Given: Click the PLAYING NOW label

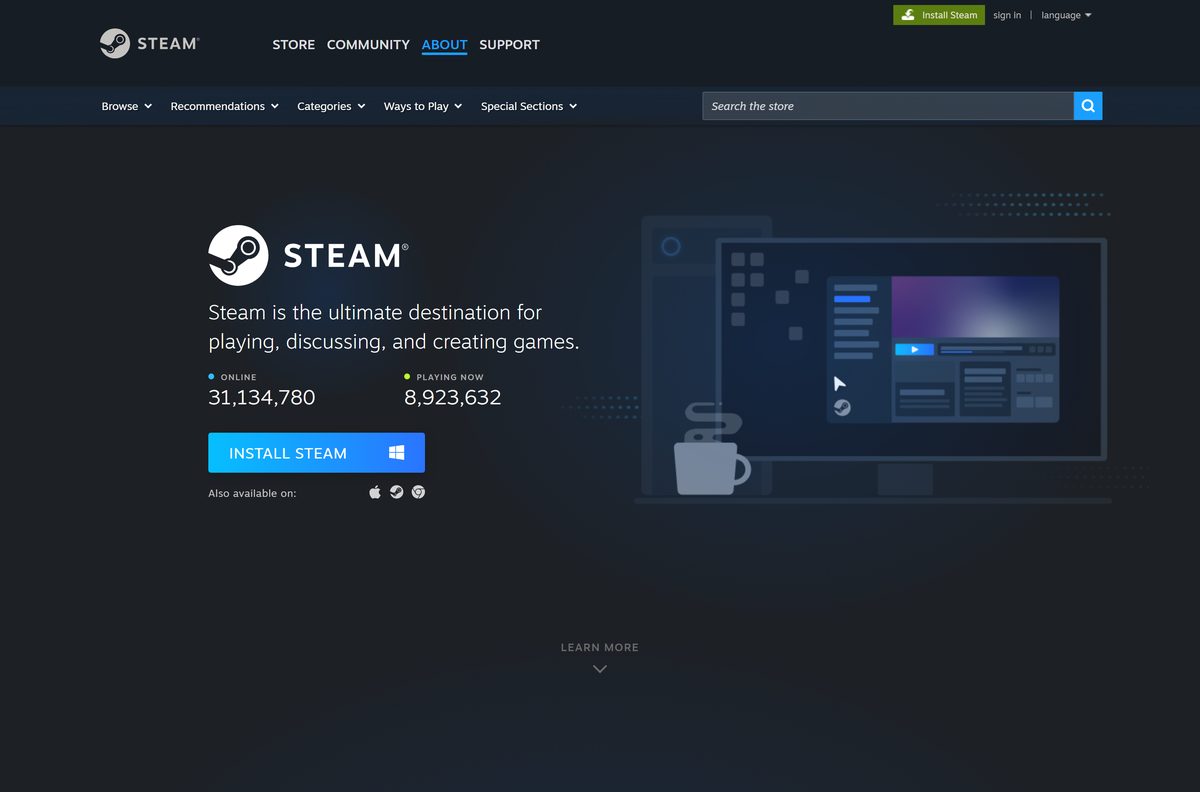Looking at the screenshot, I should pos(450,377).
